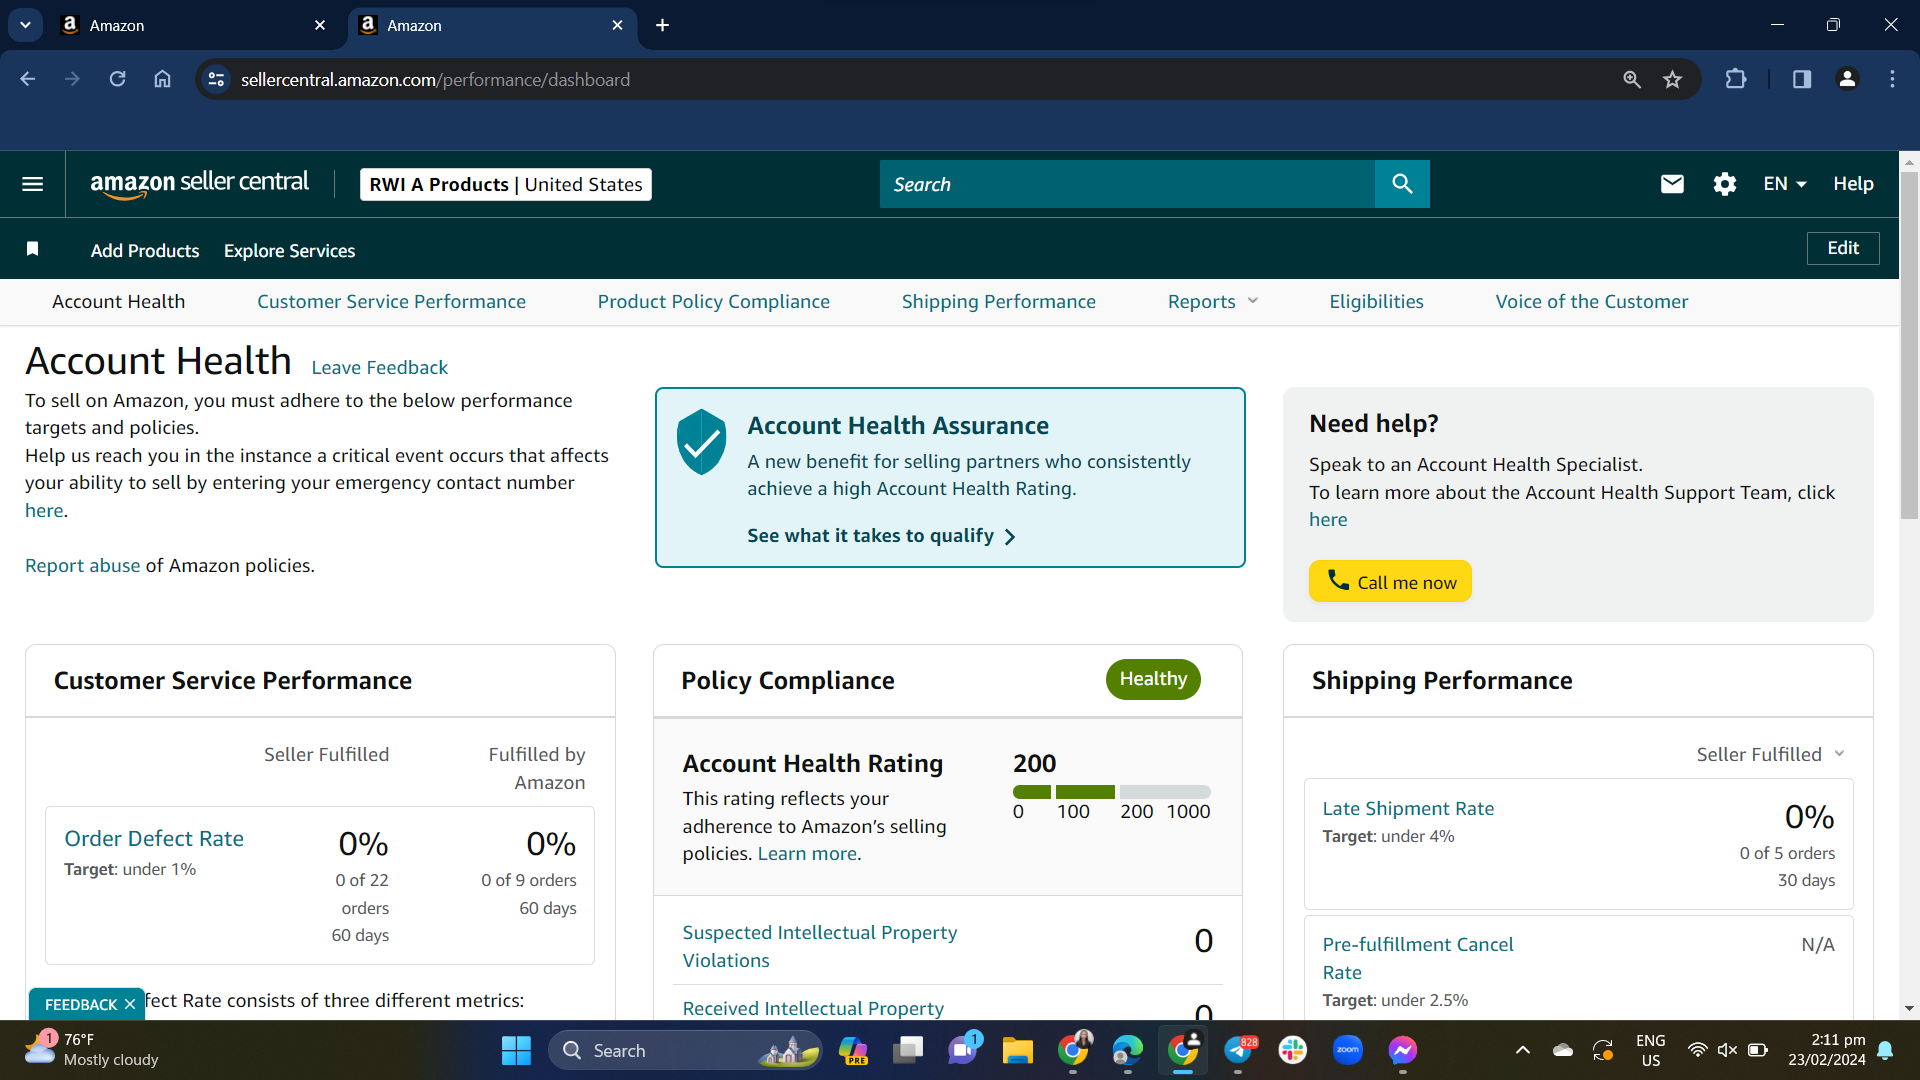The height and width of the screenshot is (1080, 1920).
Task: Open the Product Policy Compliance tab
Action: [714, 302]
